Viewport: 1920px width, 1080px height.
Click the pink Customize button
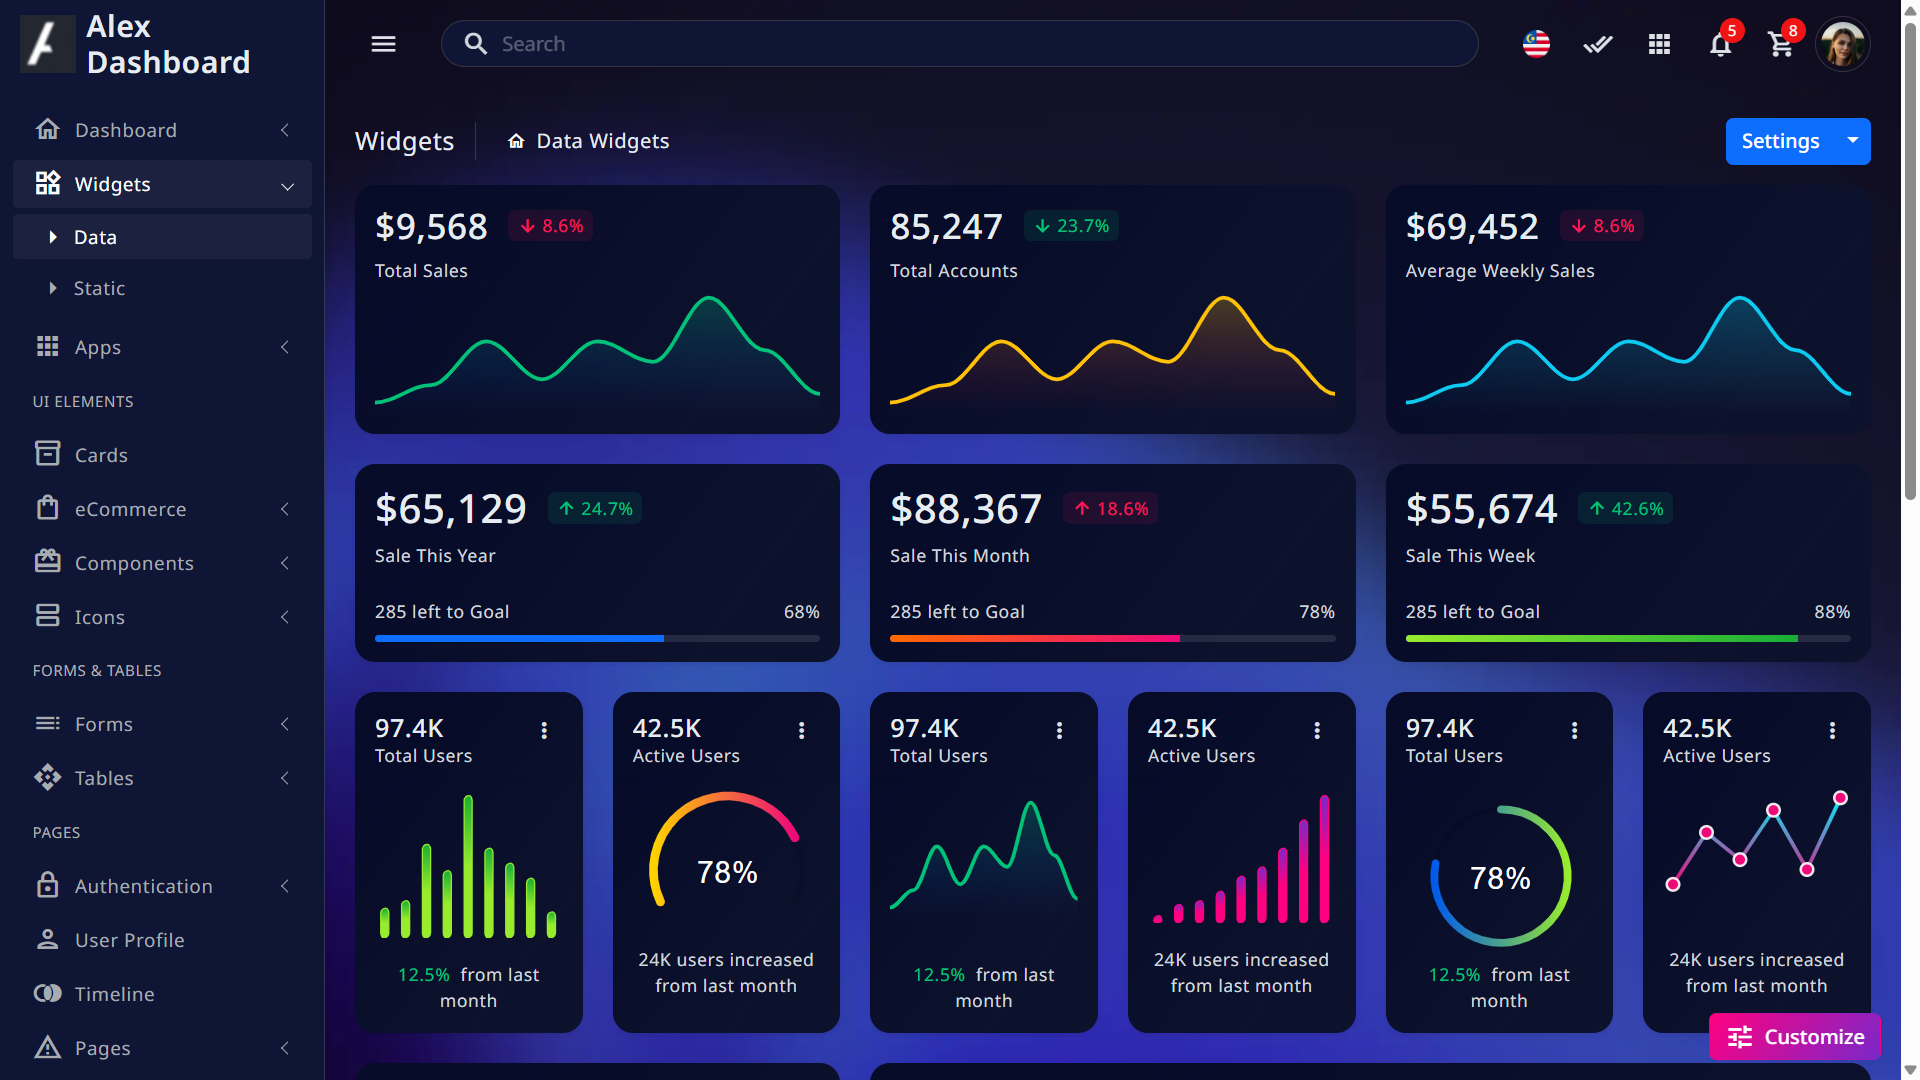point(1795,1037)
